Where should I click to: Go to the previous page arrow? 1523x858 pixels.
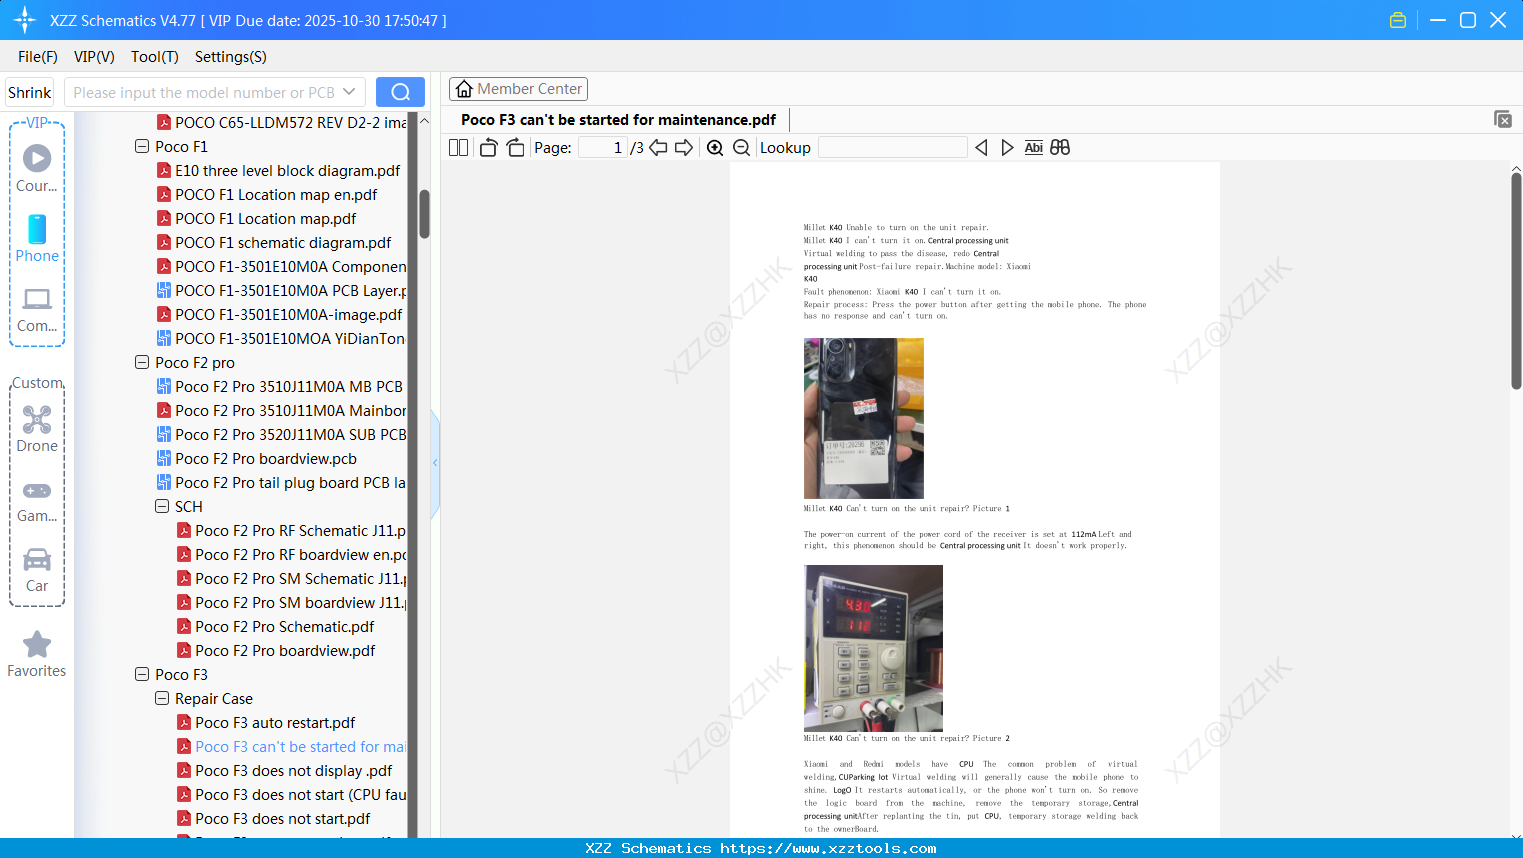point(658,148)
